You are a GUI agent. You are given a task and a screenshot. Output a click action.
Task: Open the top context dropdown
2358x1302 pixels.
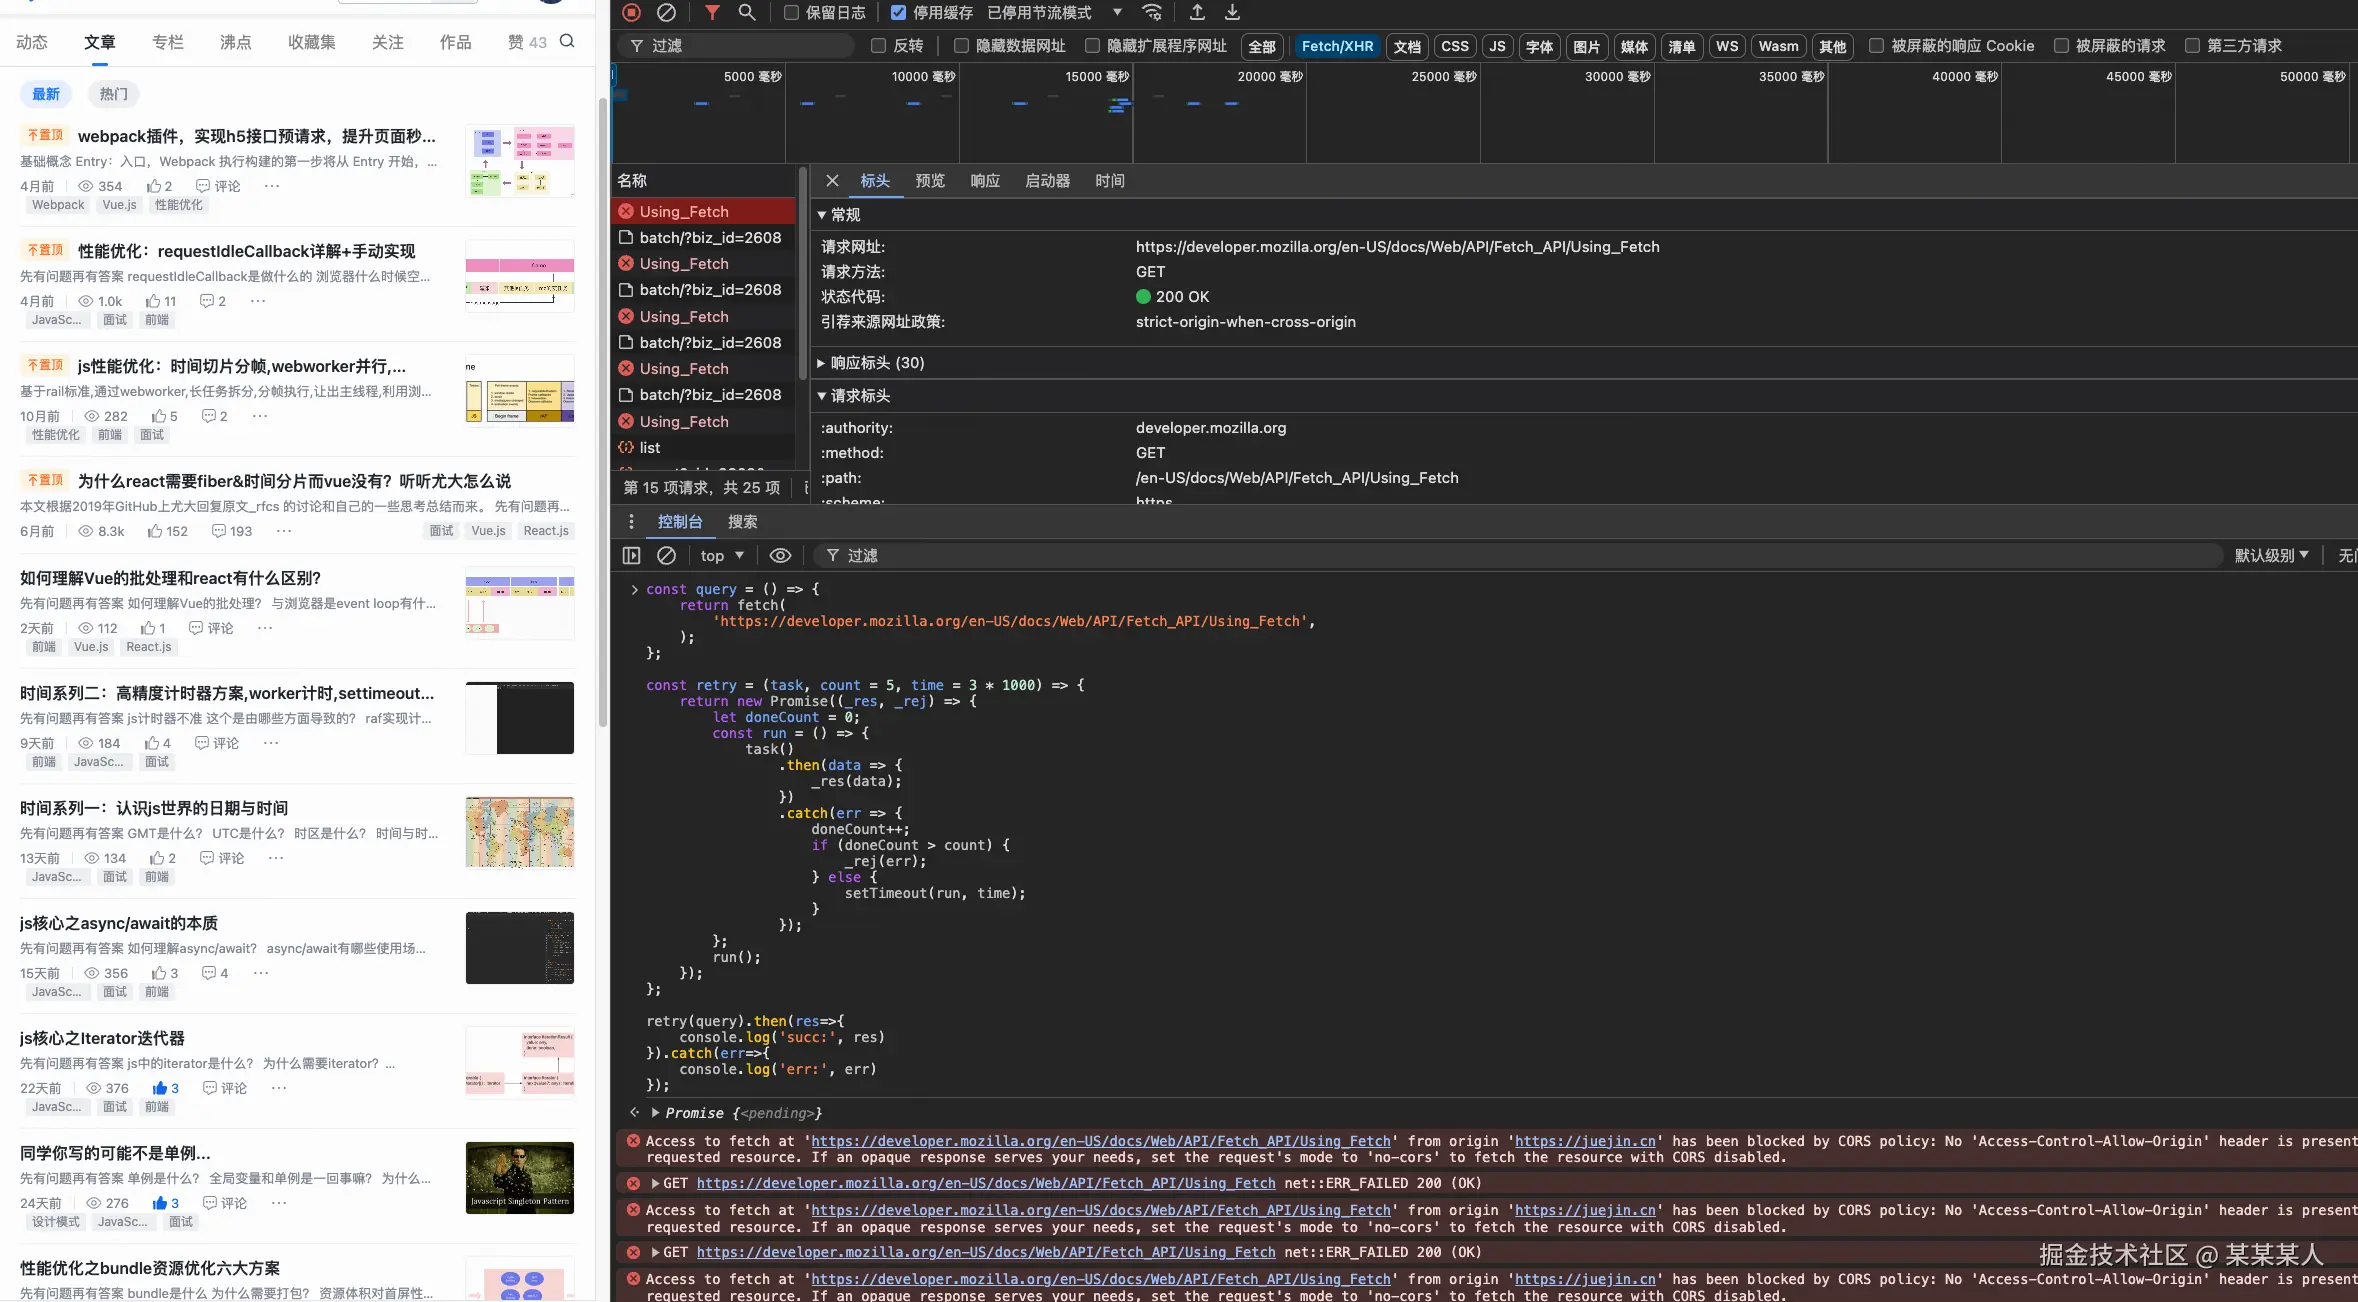point(722,556)
